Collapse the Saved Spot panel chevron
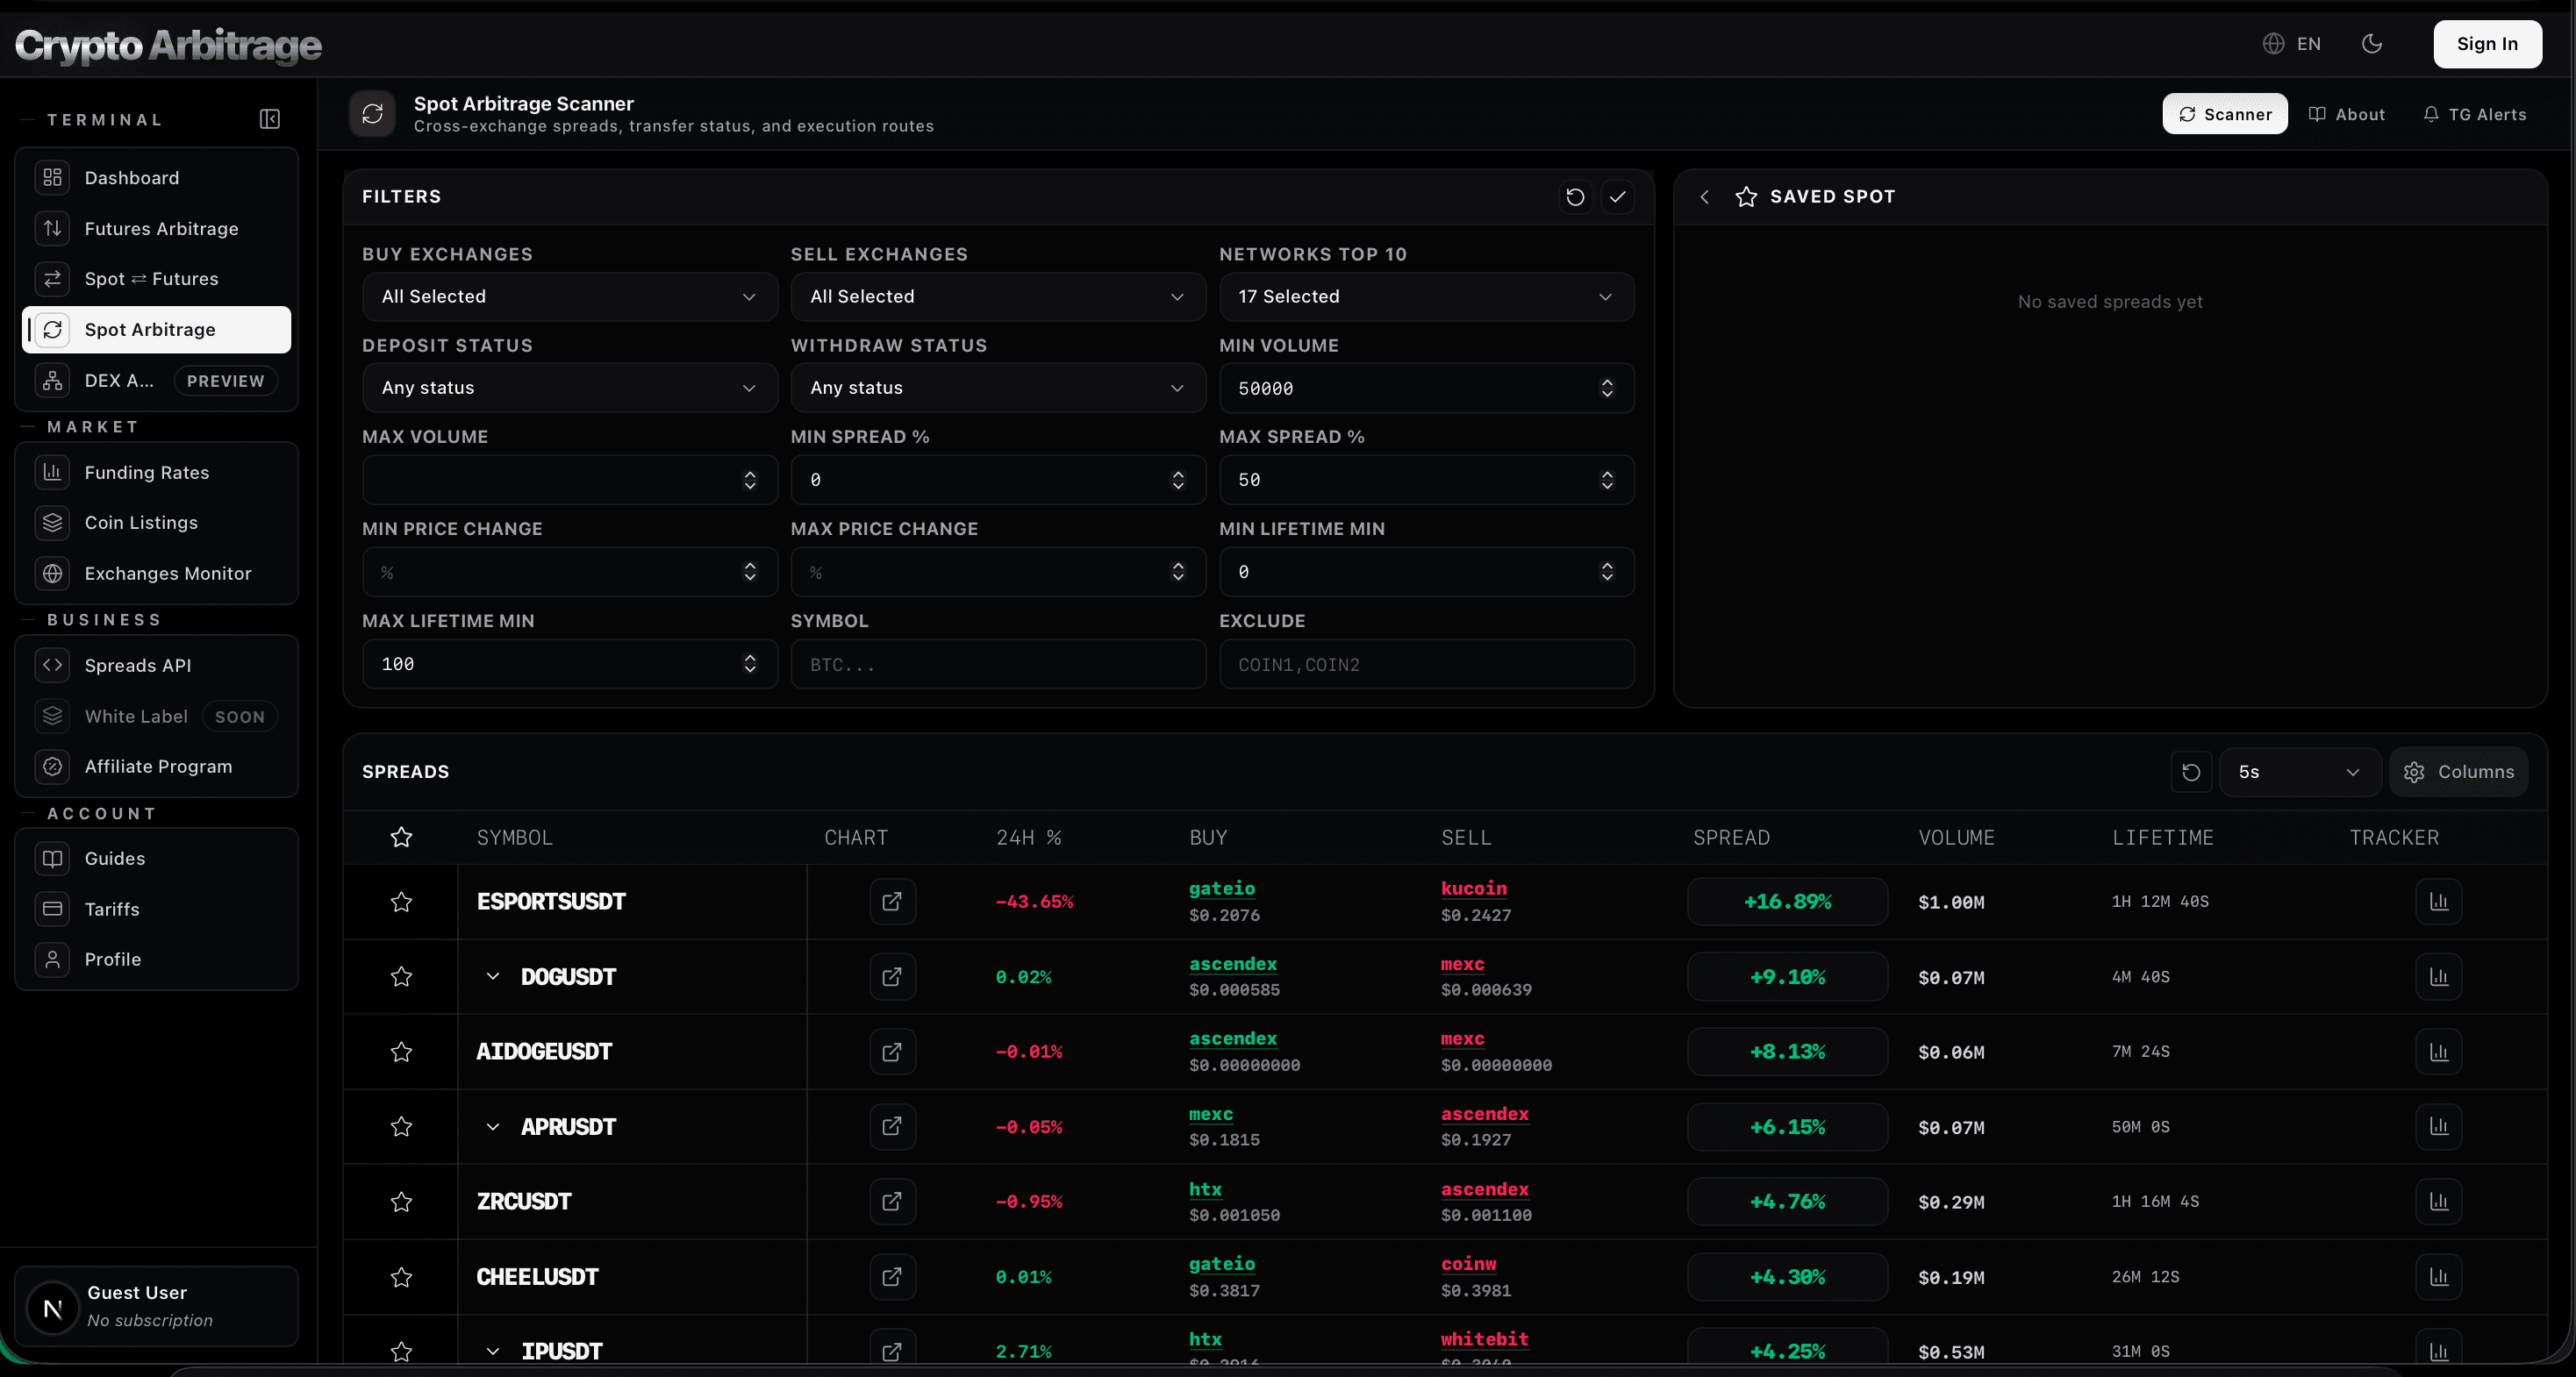This screenshot has height=1377, width=2576. tap(1704, 197)
